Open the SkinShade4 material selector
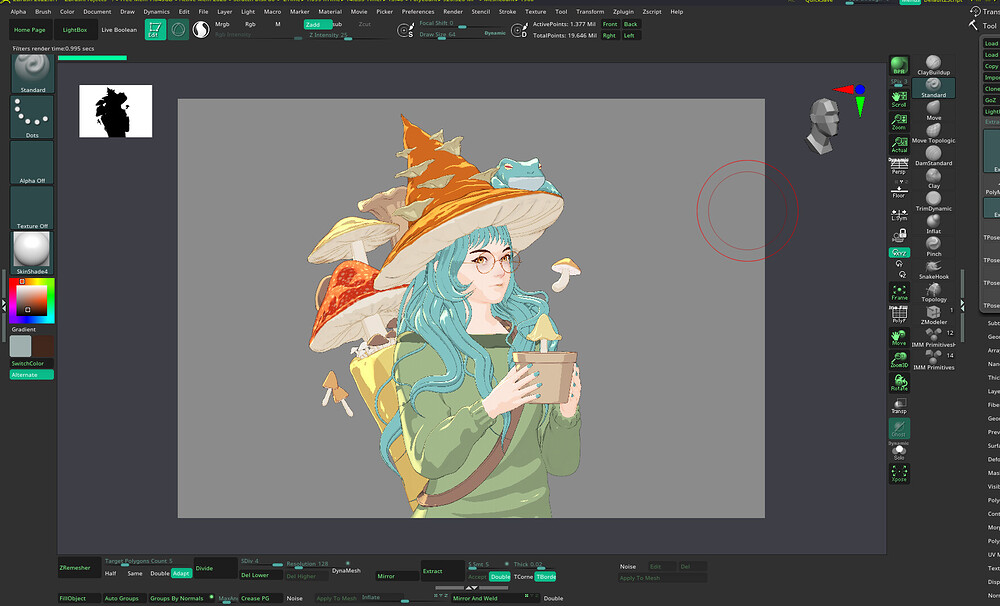This screenshot has width=1000, height=606. click(32, 253)
